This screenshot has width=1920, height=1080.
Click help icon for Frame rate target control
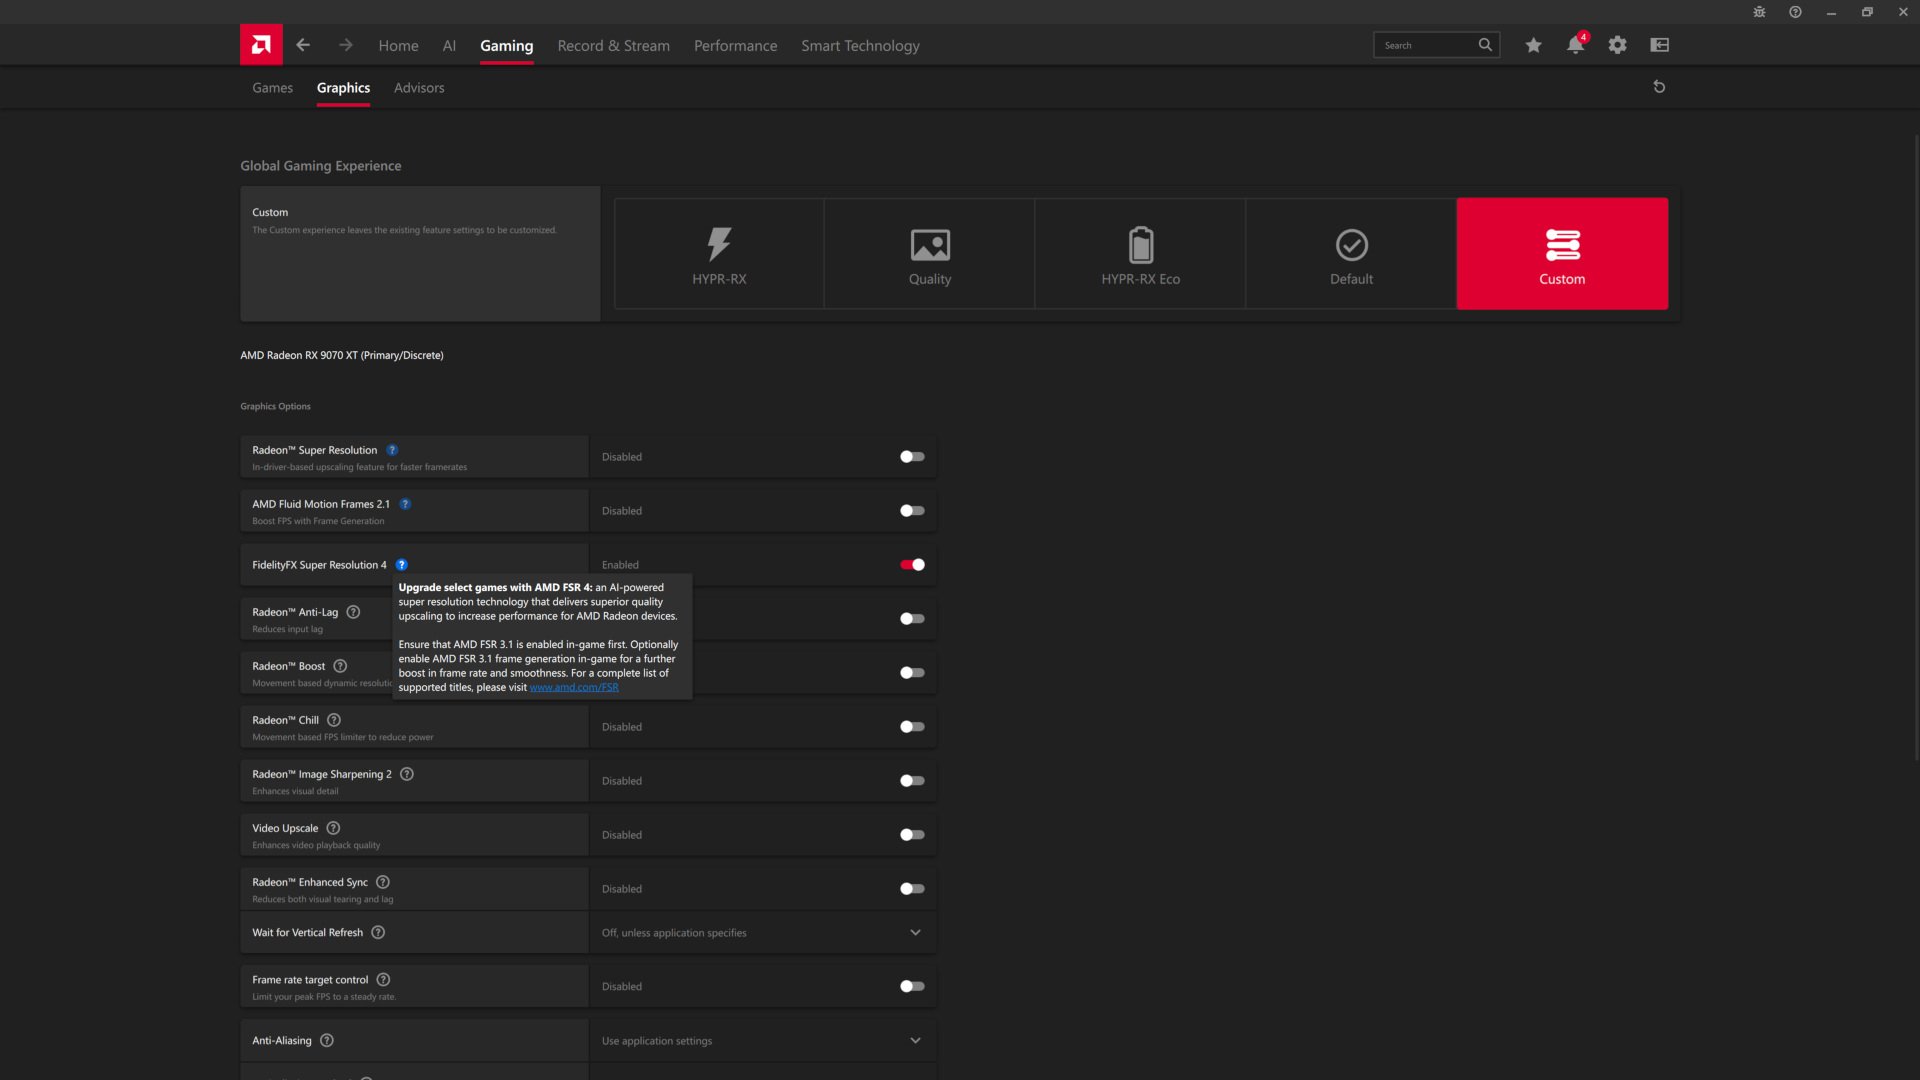tap(383, 980)
